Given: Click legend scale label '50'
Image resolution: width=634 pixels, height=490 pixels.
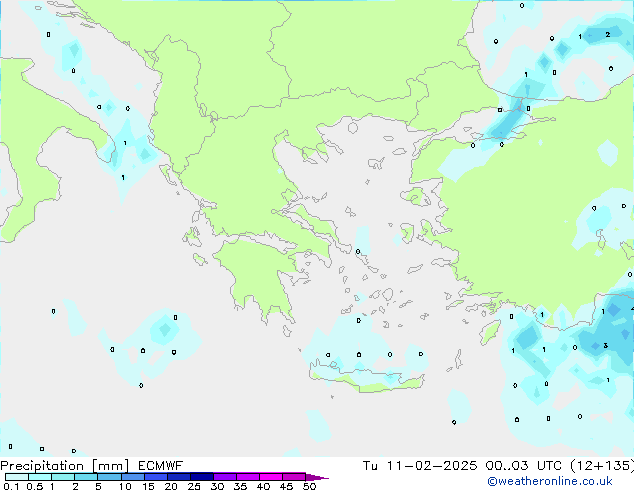Looking at the screenshot, I should pos(309,486).
